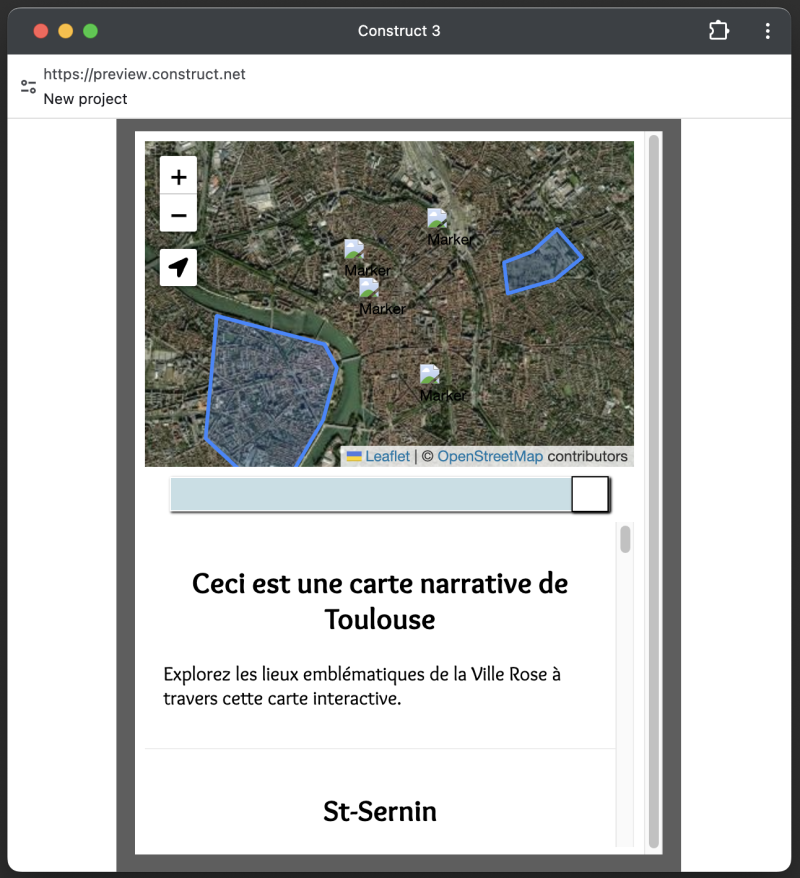Select the northernmost Marker near the railway

pyautogui.click(x=437, y=218)
